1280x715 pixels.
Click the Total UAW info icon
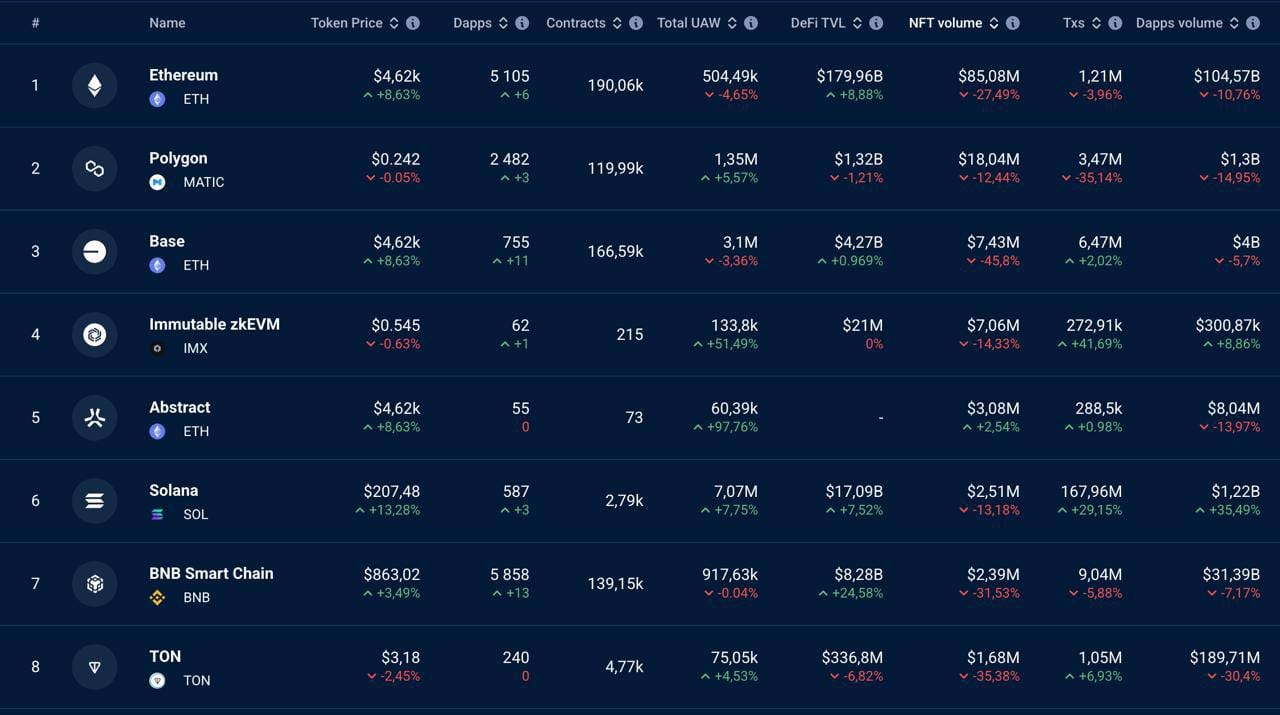tap(751, 23)
